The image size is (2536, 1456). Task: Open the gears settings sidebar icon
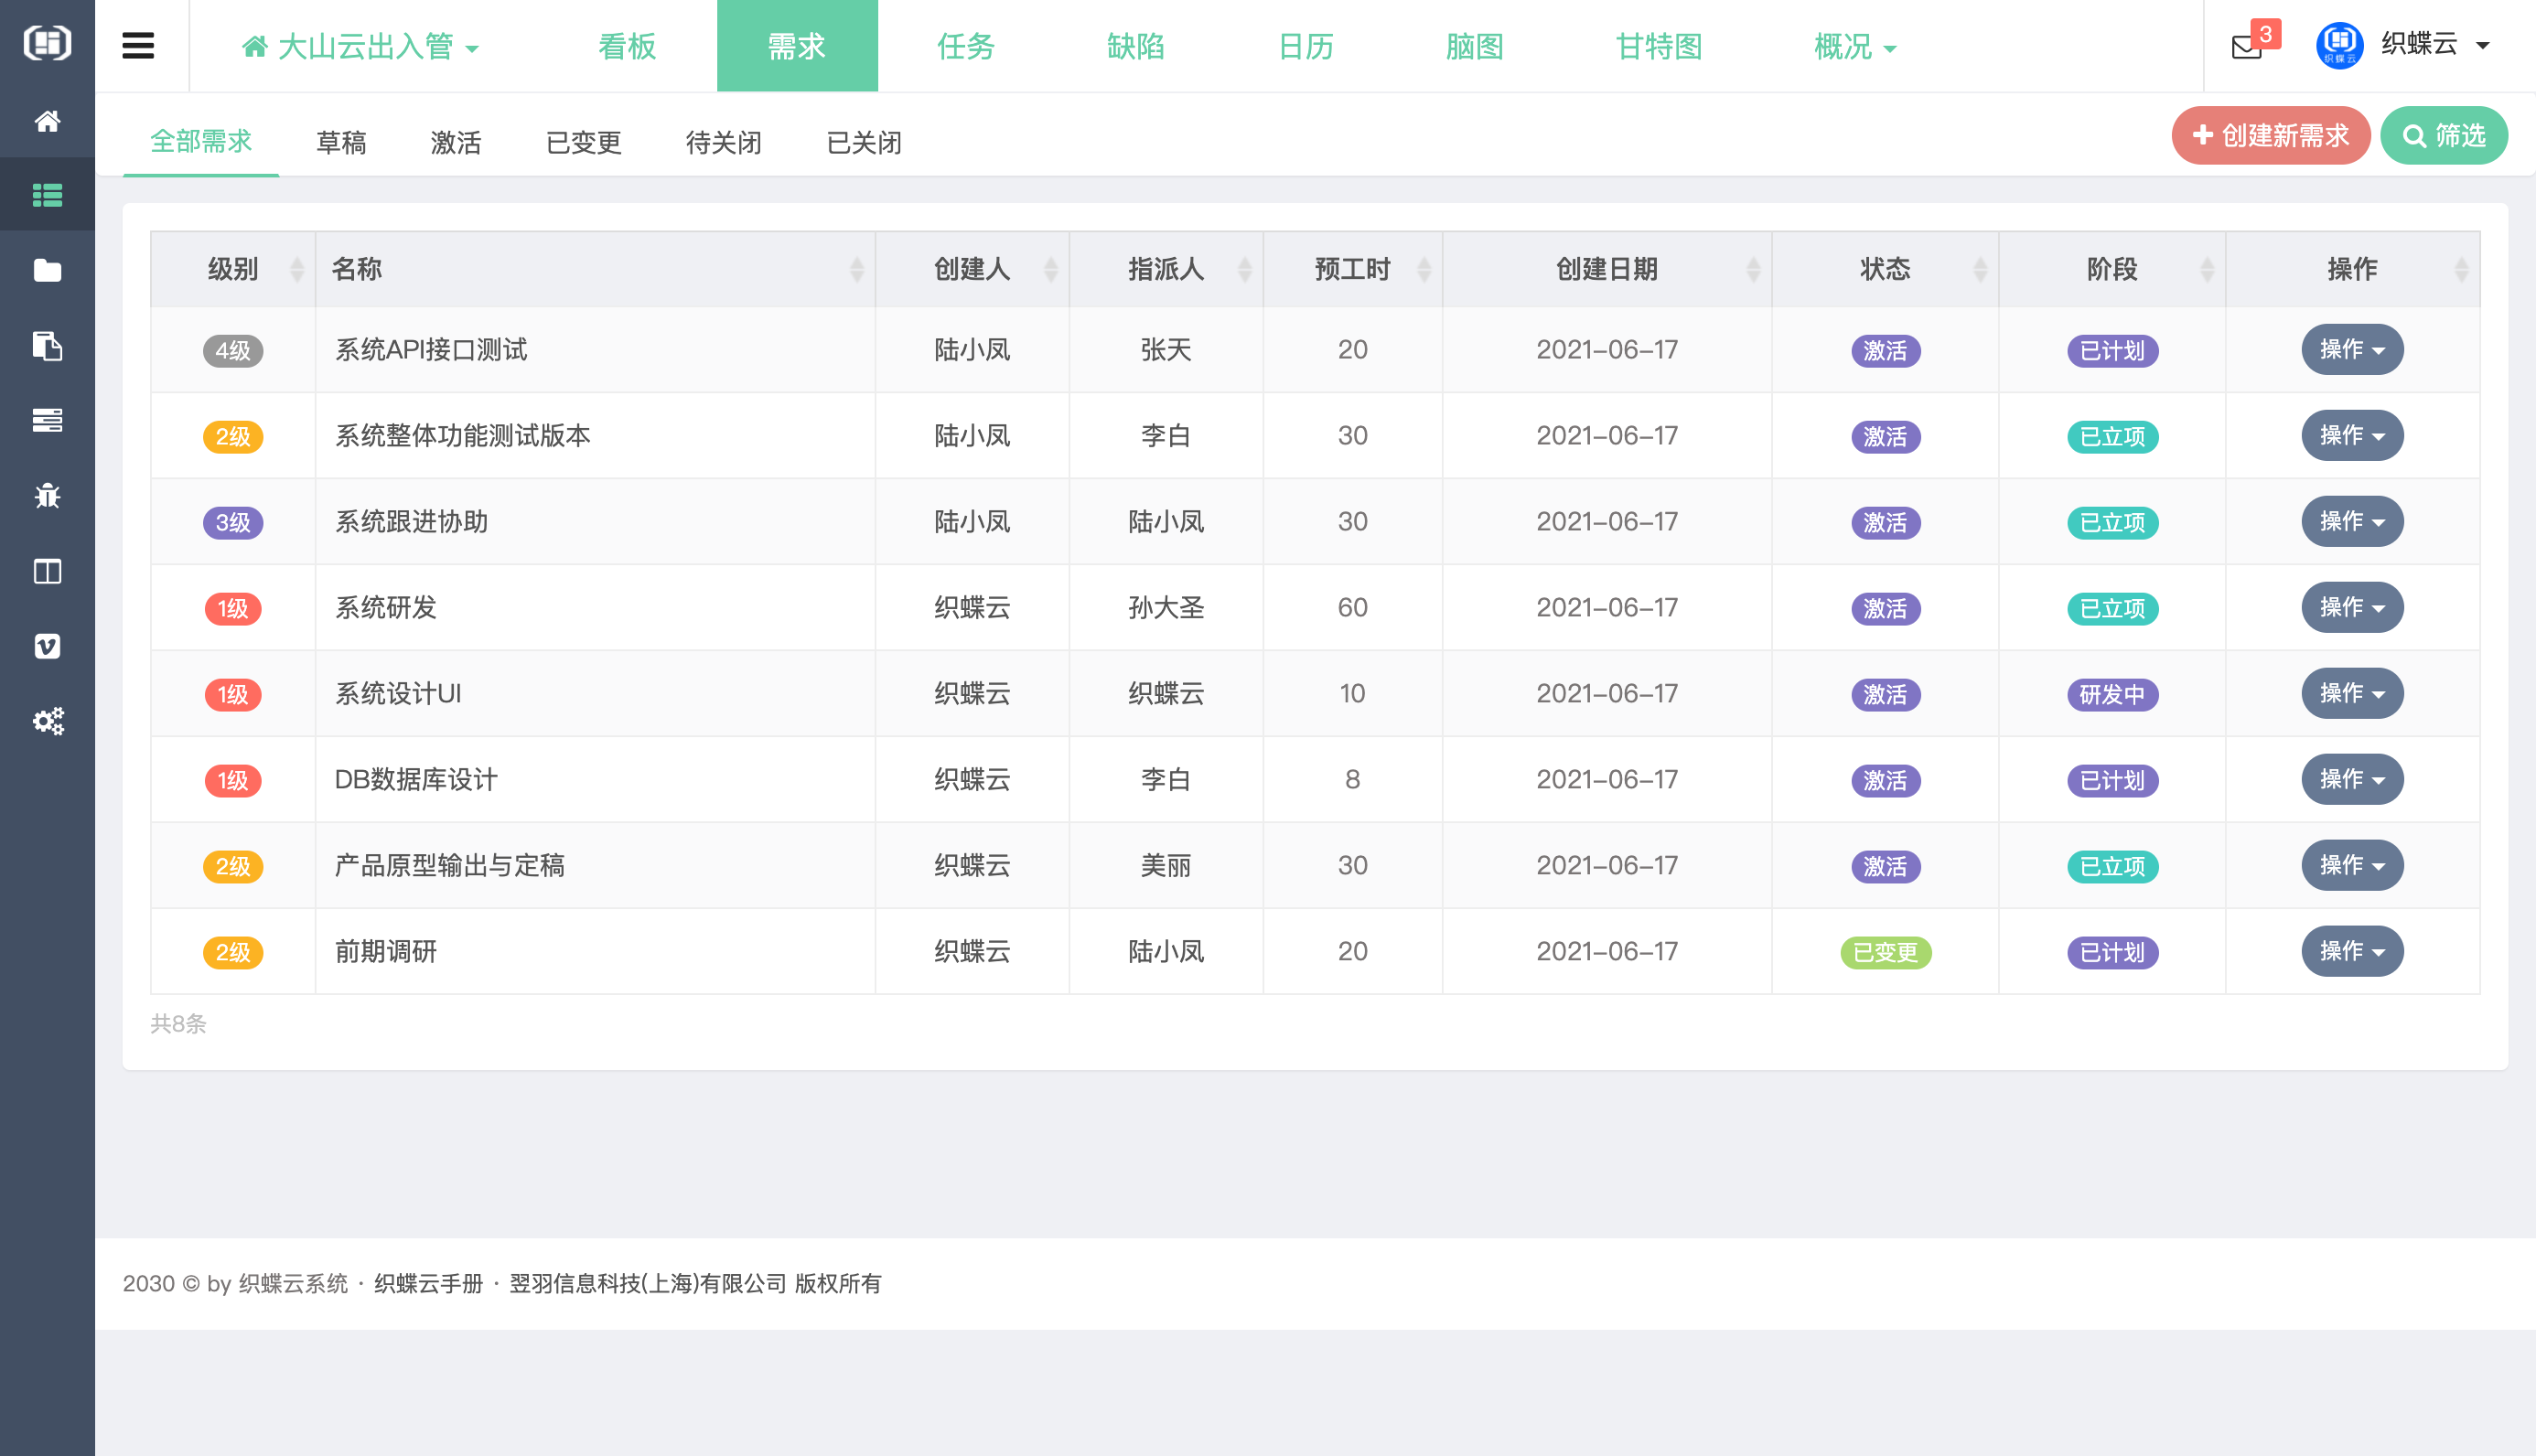pos(47,721)
